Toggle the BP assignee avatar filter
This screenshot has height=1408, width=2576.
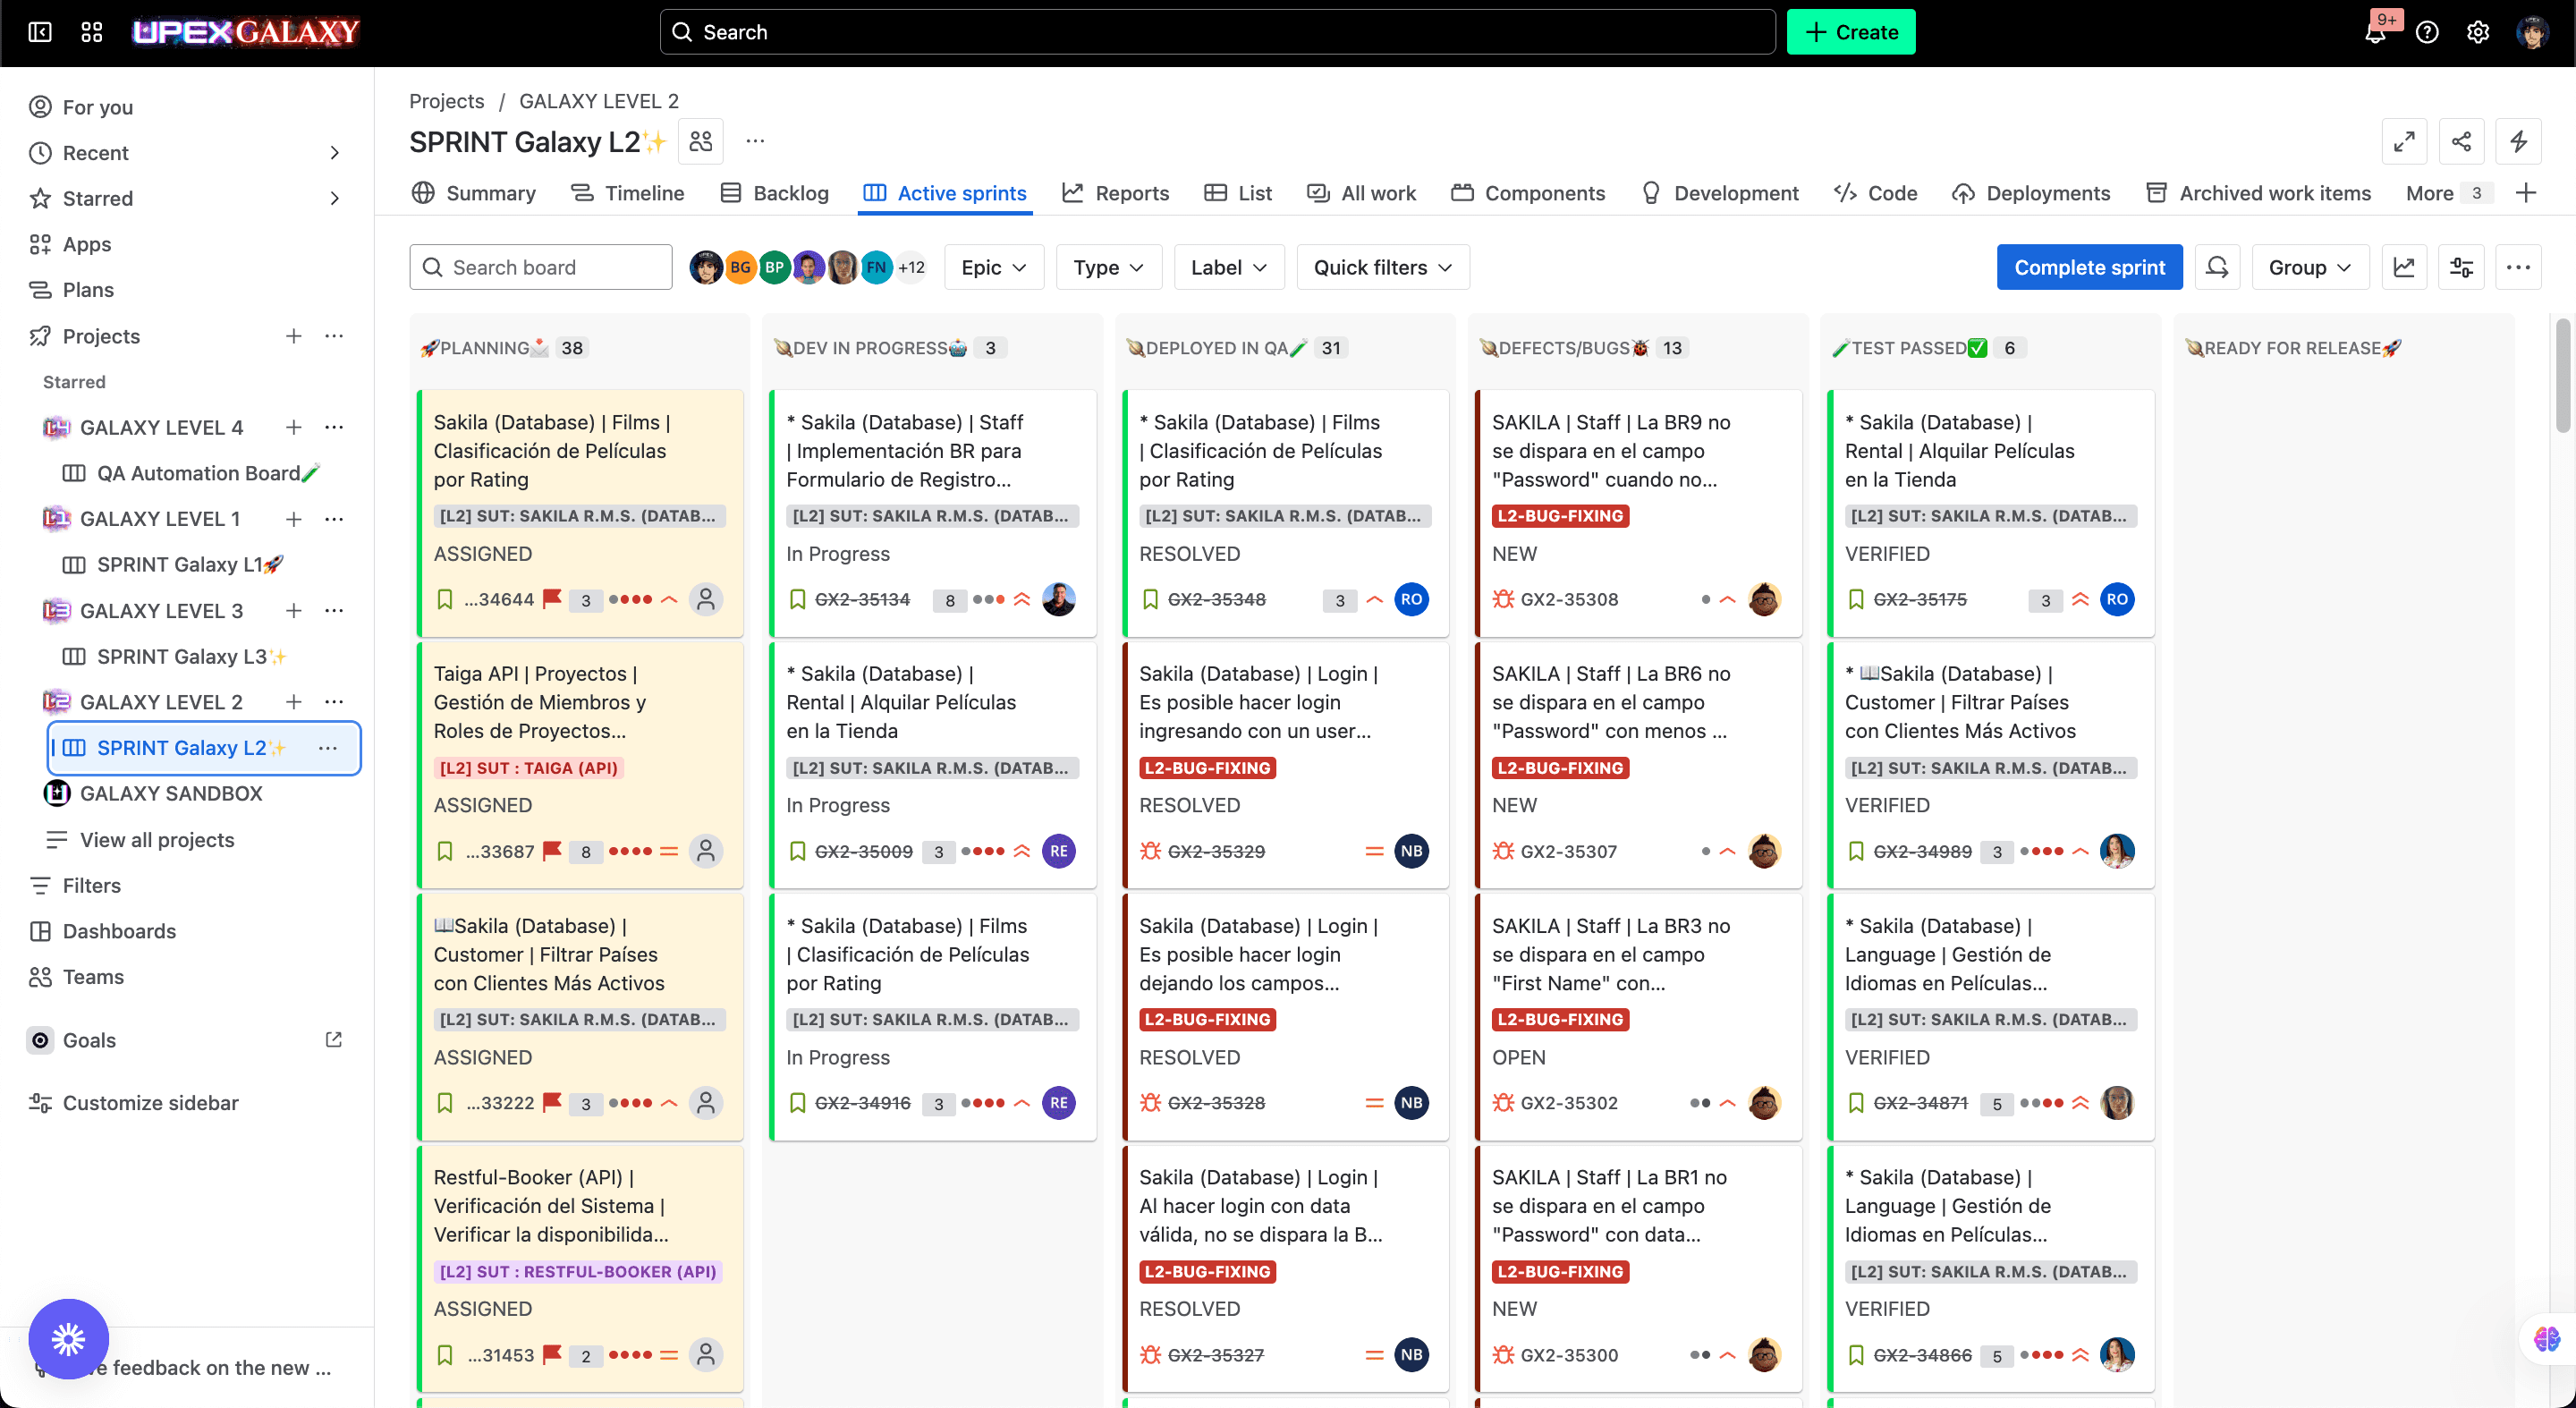pos(774,267)
